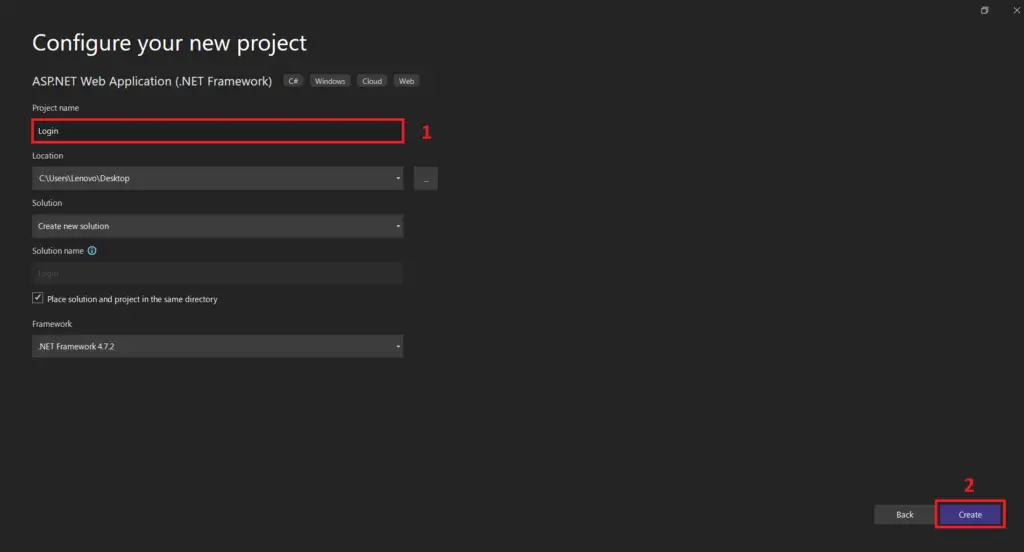Viewport: 1024px width, 552px height.
Task: Open the .NET Framework 4.7.2 version dropdown
Action: tap(218, 347)
